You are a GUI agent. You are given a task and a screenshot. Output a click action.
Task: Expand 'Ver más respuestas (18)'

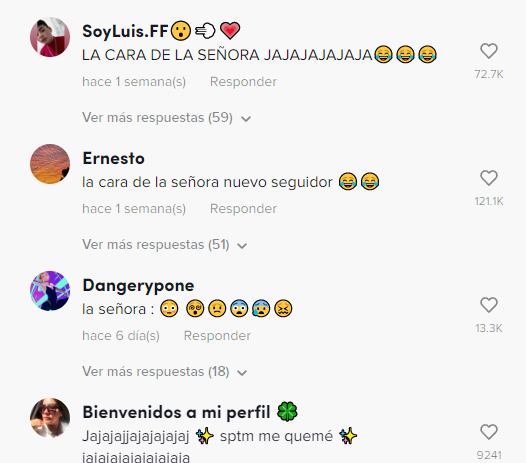tap(165, 372)
